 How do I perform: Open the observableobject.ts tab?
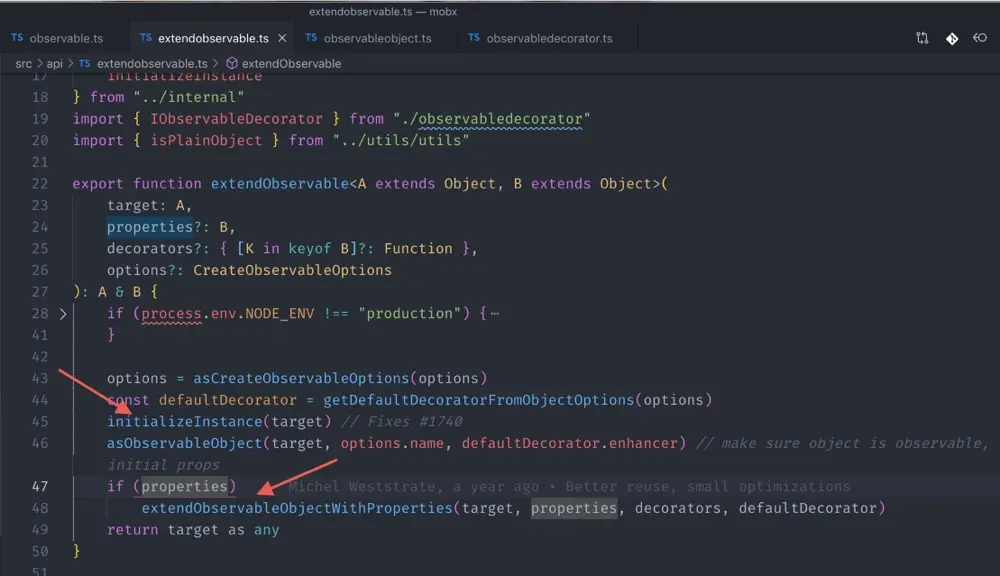[x=378, y=38]
